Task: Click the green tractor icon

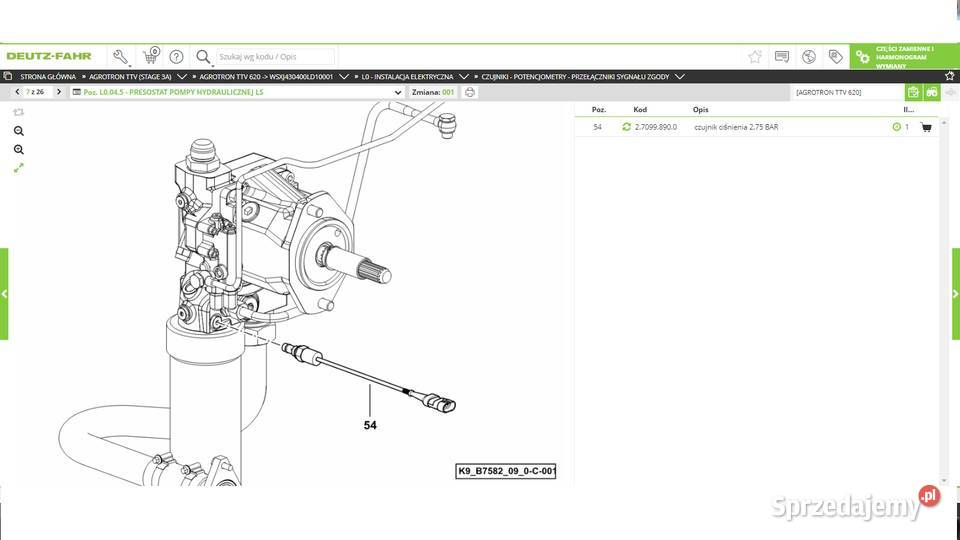Action: tap(932, 92)
